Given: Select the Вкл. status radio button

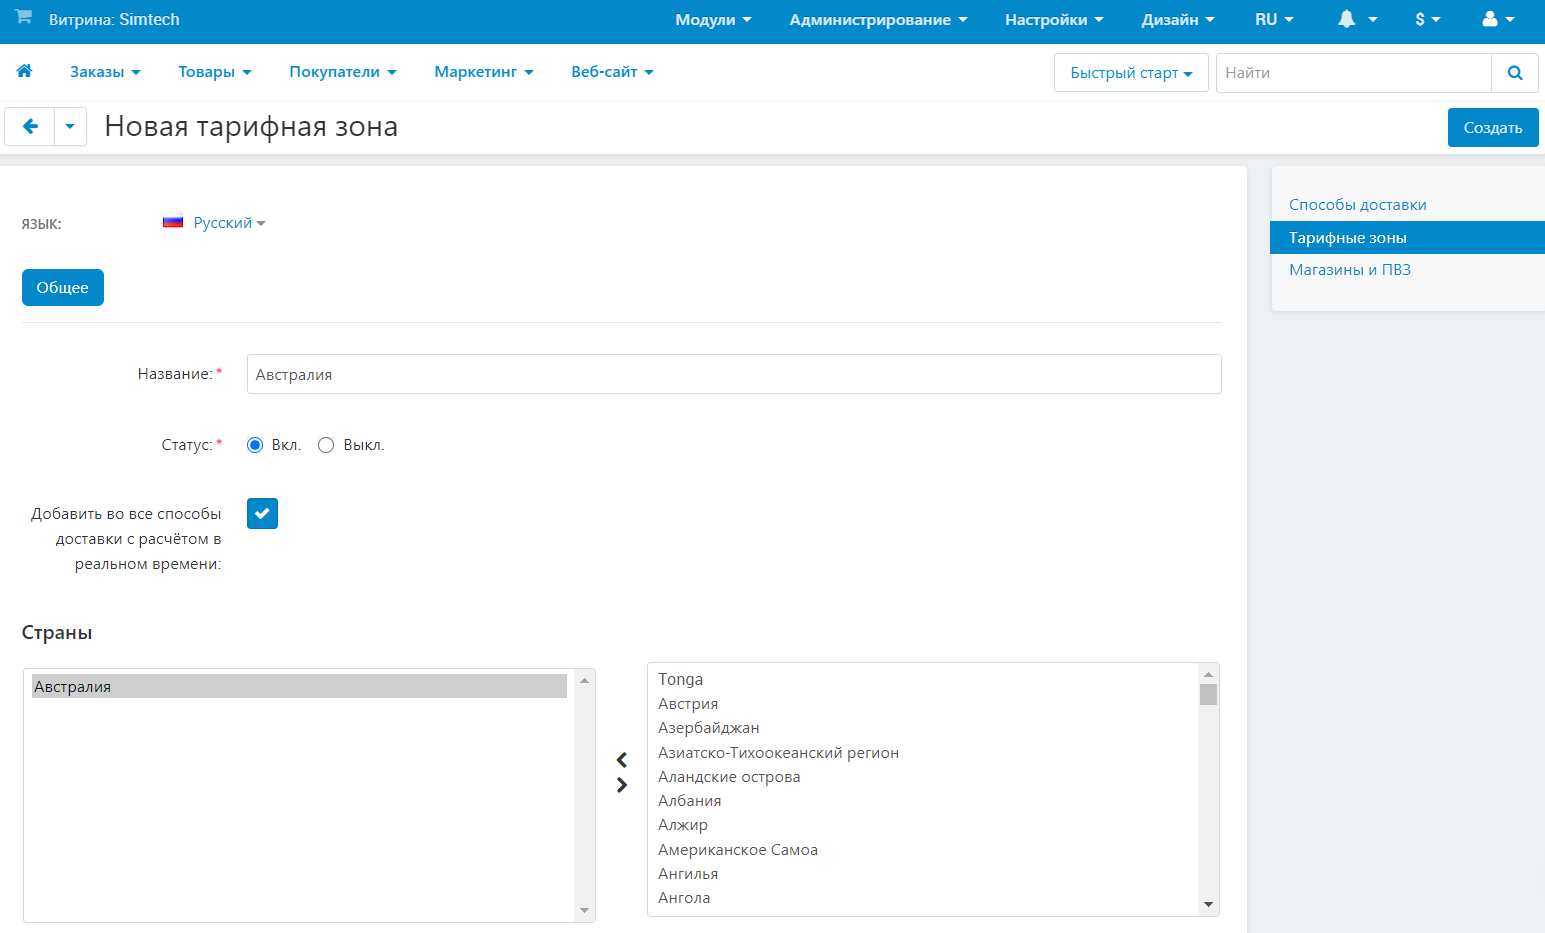Looking at the screenshot, I should click(x=255, y=445).
